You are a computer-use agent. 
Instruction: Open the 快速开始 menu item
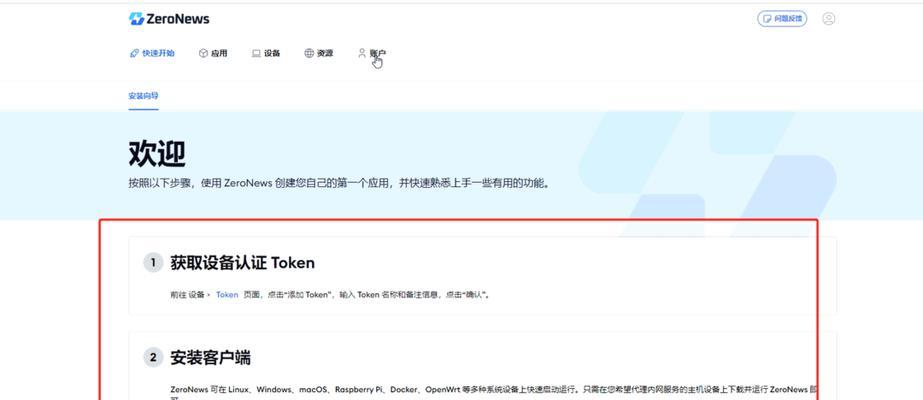pos(152,53)
